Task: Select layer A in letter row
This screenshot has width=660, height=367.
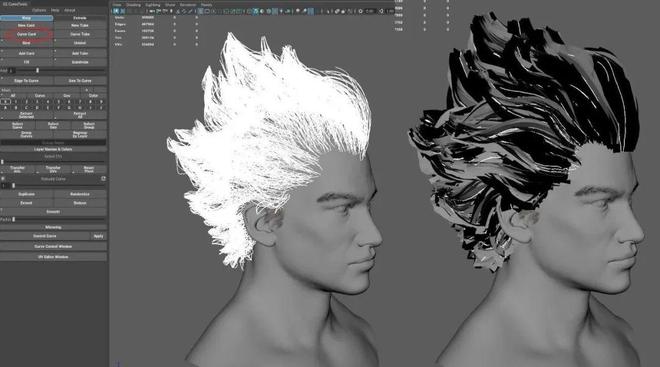Action: [5, 108]
